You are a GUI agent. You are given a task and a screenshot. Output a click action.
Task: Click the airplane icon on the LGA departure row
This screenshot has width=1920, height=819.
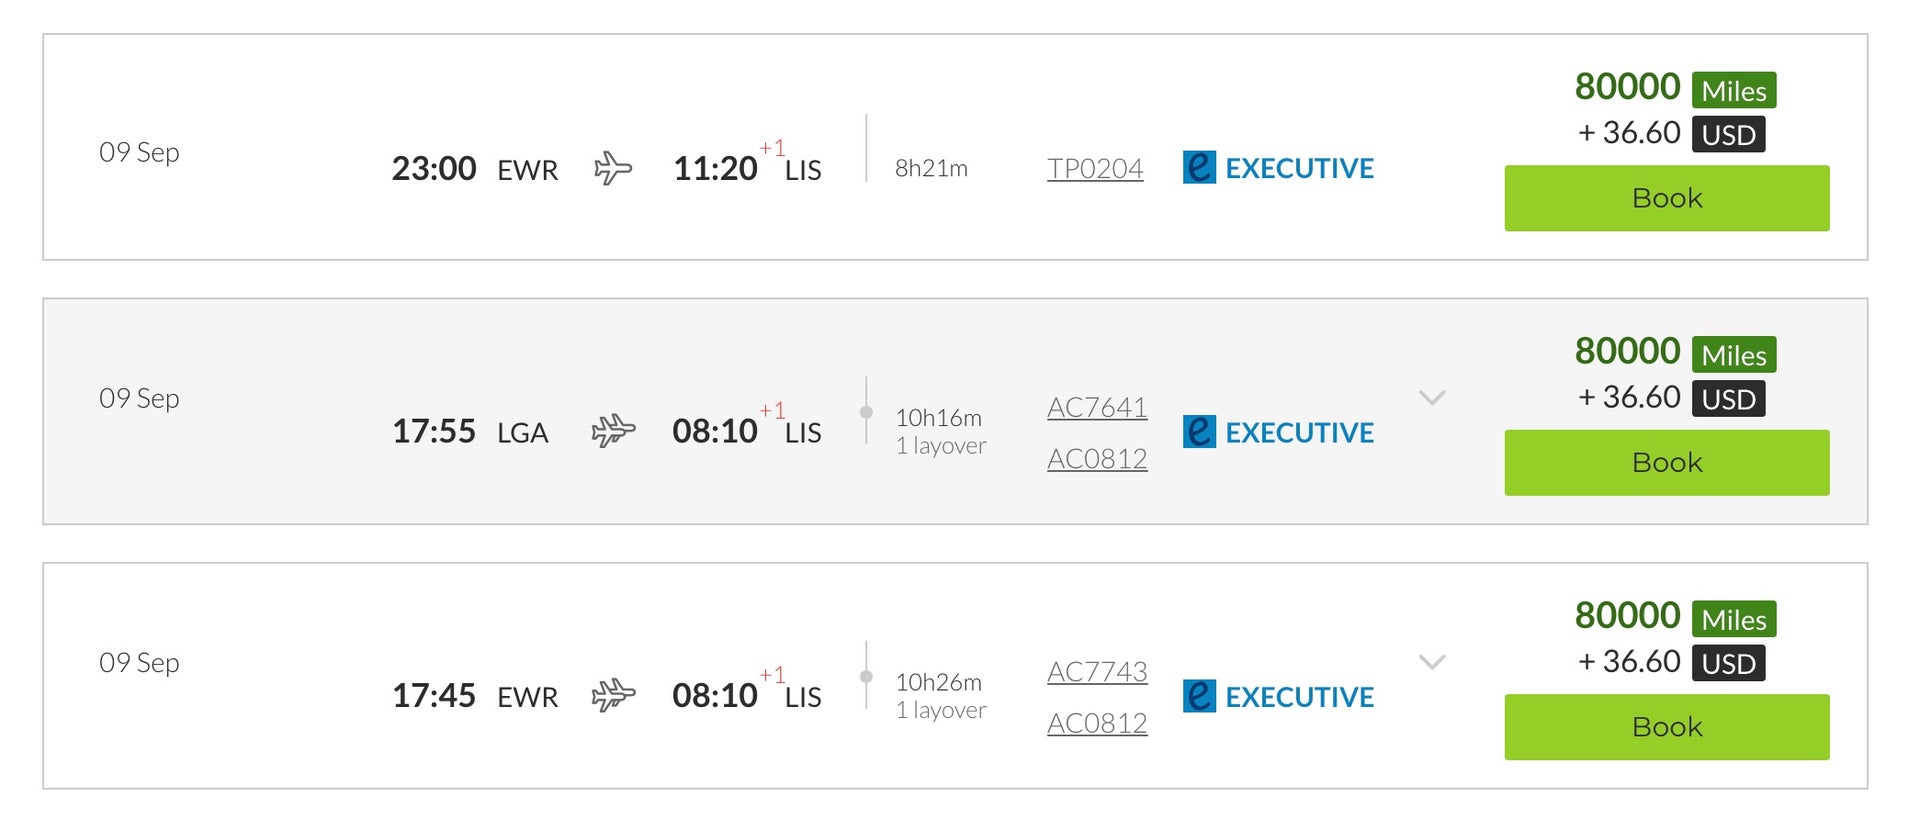(613, 431)
